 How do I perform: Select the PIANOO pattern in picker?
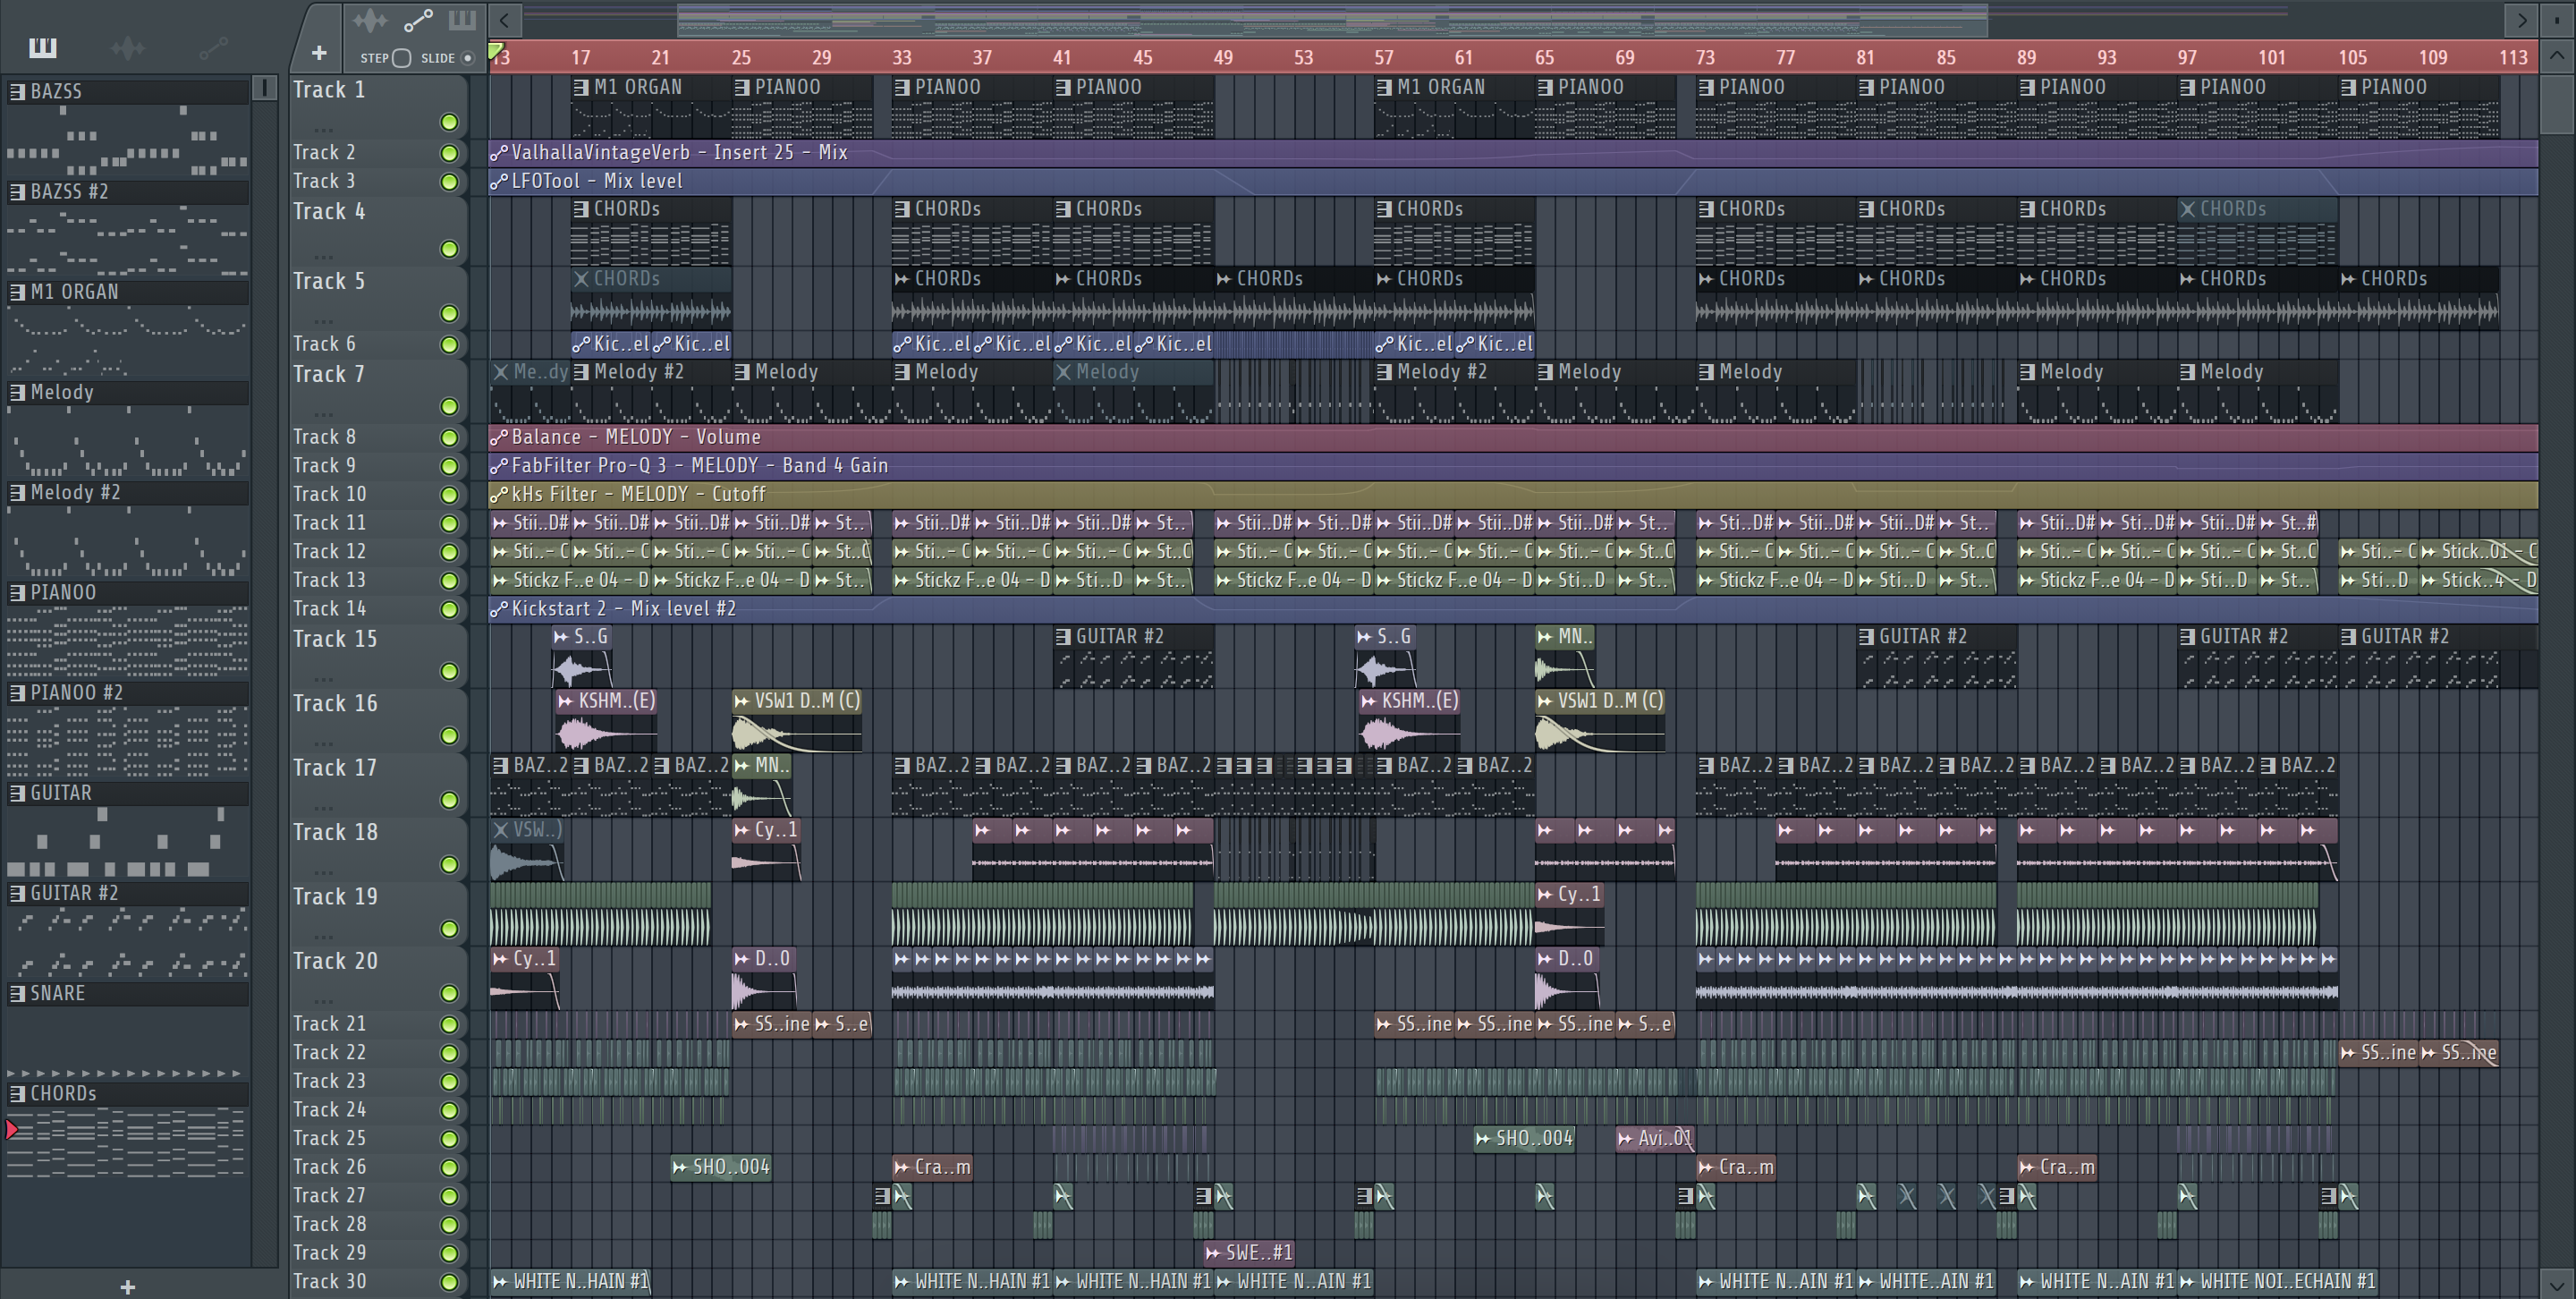click(x=127, y=593)
